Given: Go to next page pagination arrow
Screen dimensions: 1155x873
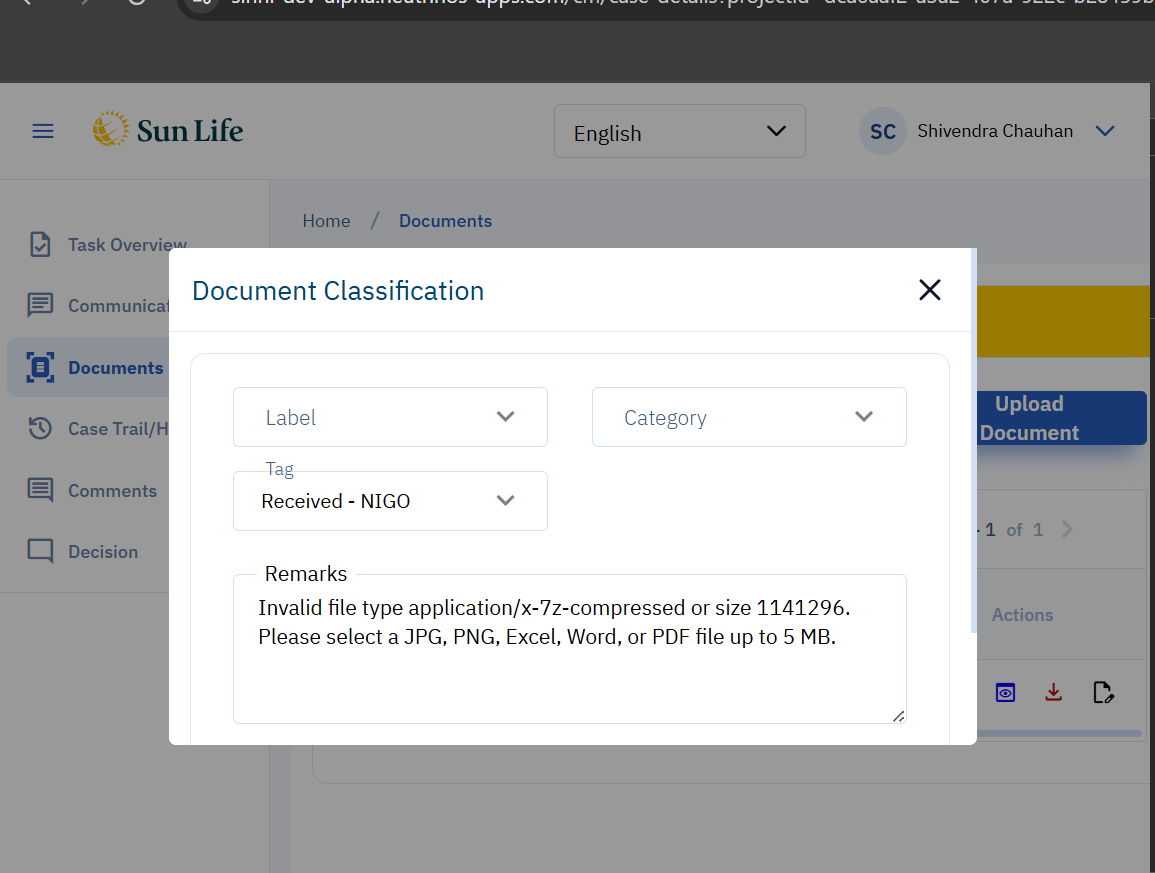Looking at the screenshot, I should pos(1067,529).
